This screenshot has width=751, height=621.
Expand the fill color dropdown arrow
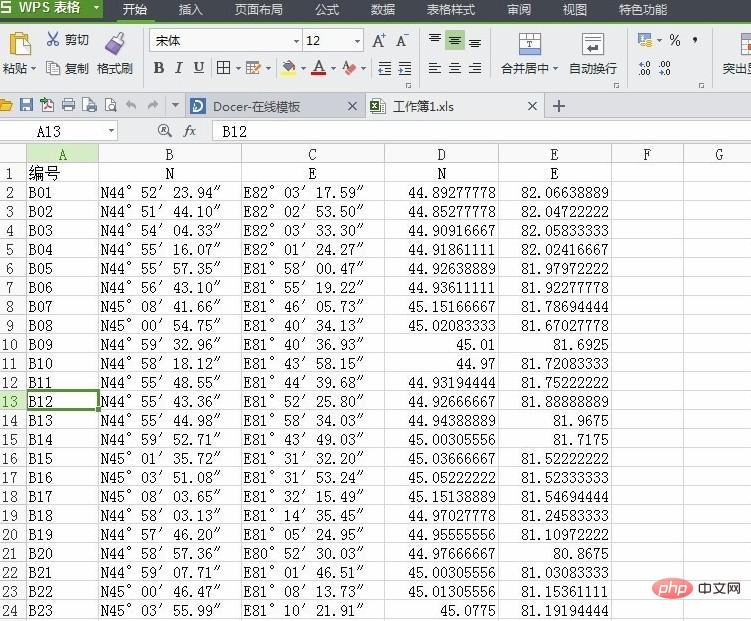(303, 68)
